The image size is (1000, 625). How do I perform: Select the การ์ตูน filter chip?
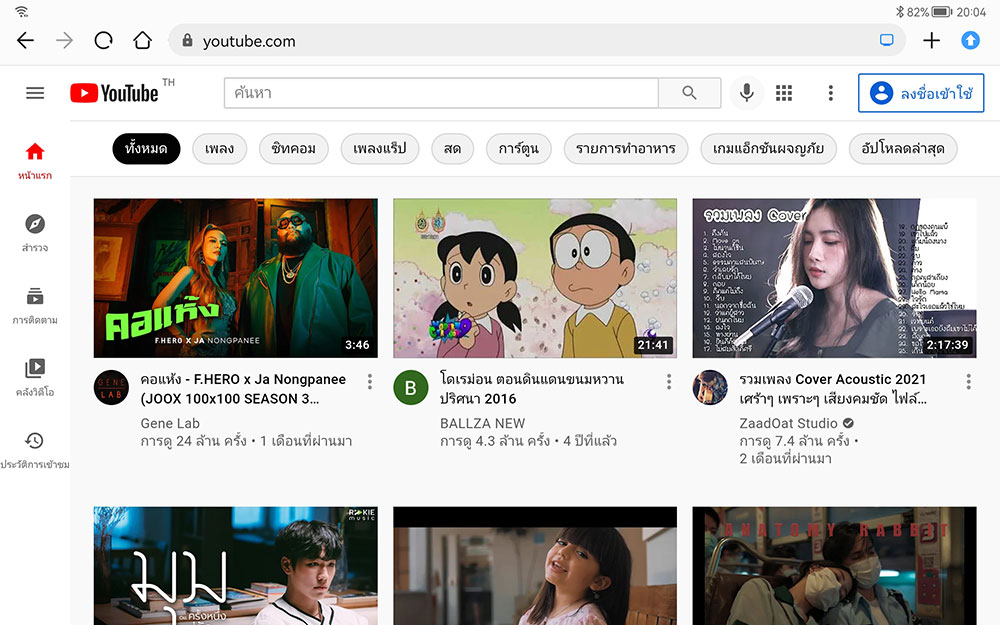tap(518, 149)
